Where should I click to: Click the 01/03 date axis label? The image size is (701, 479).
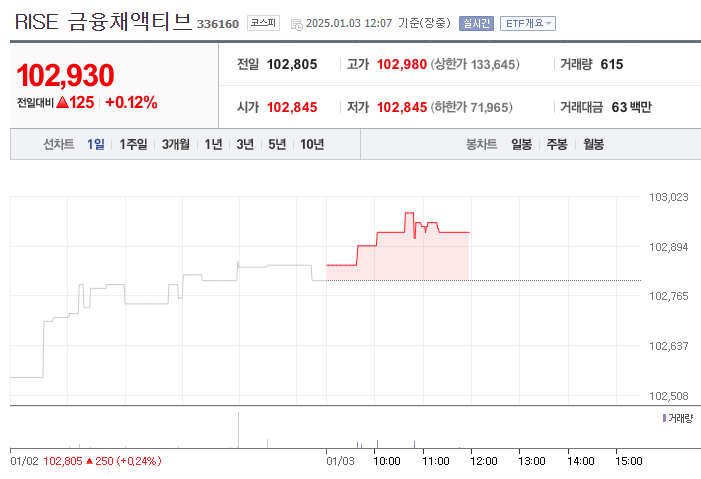coord(340,461)
